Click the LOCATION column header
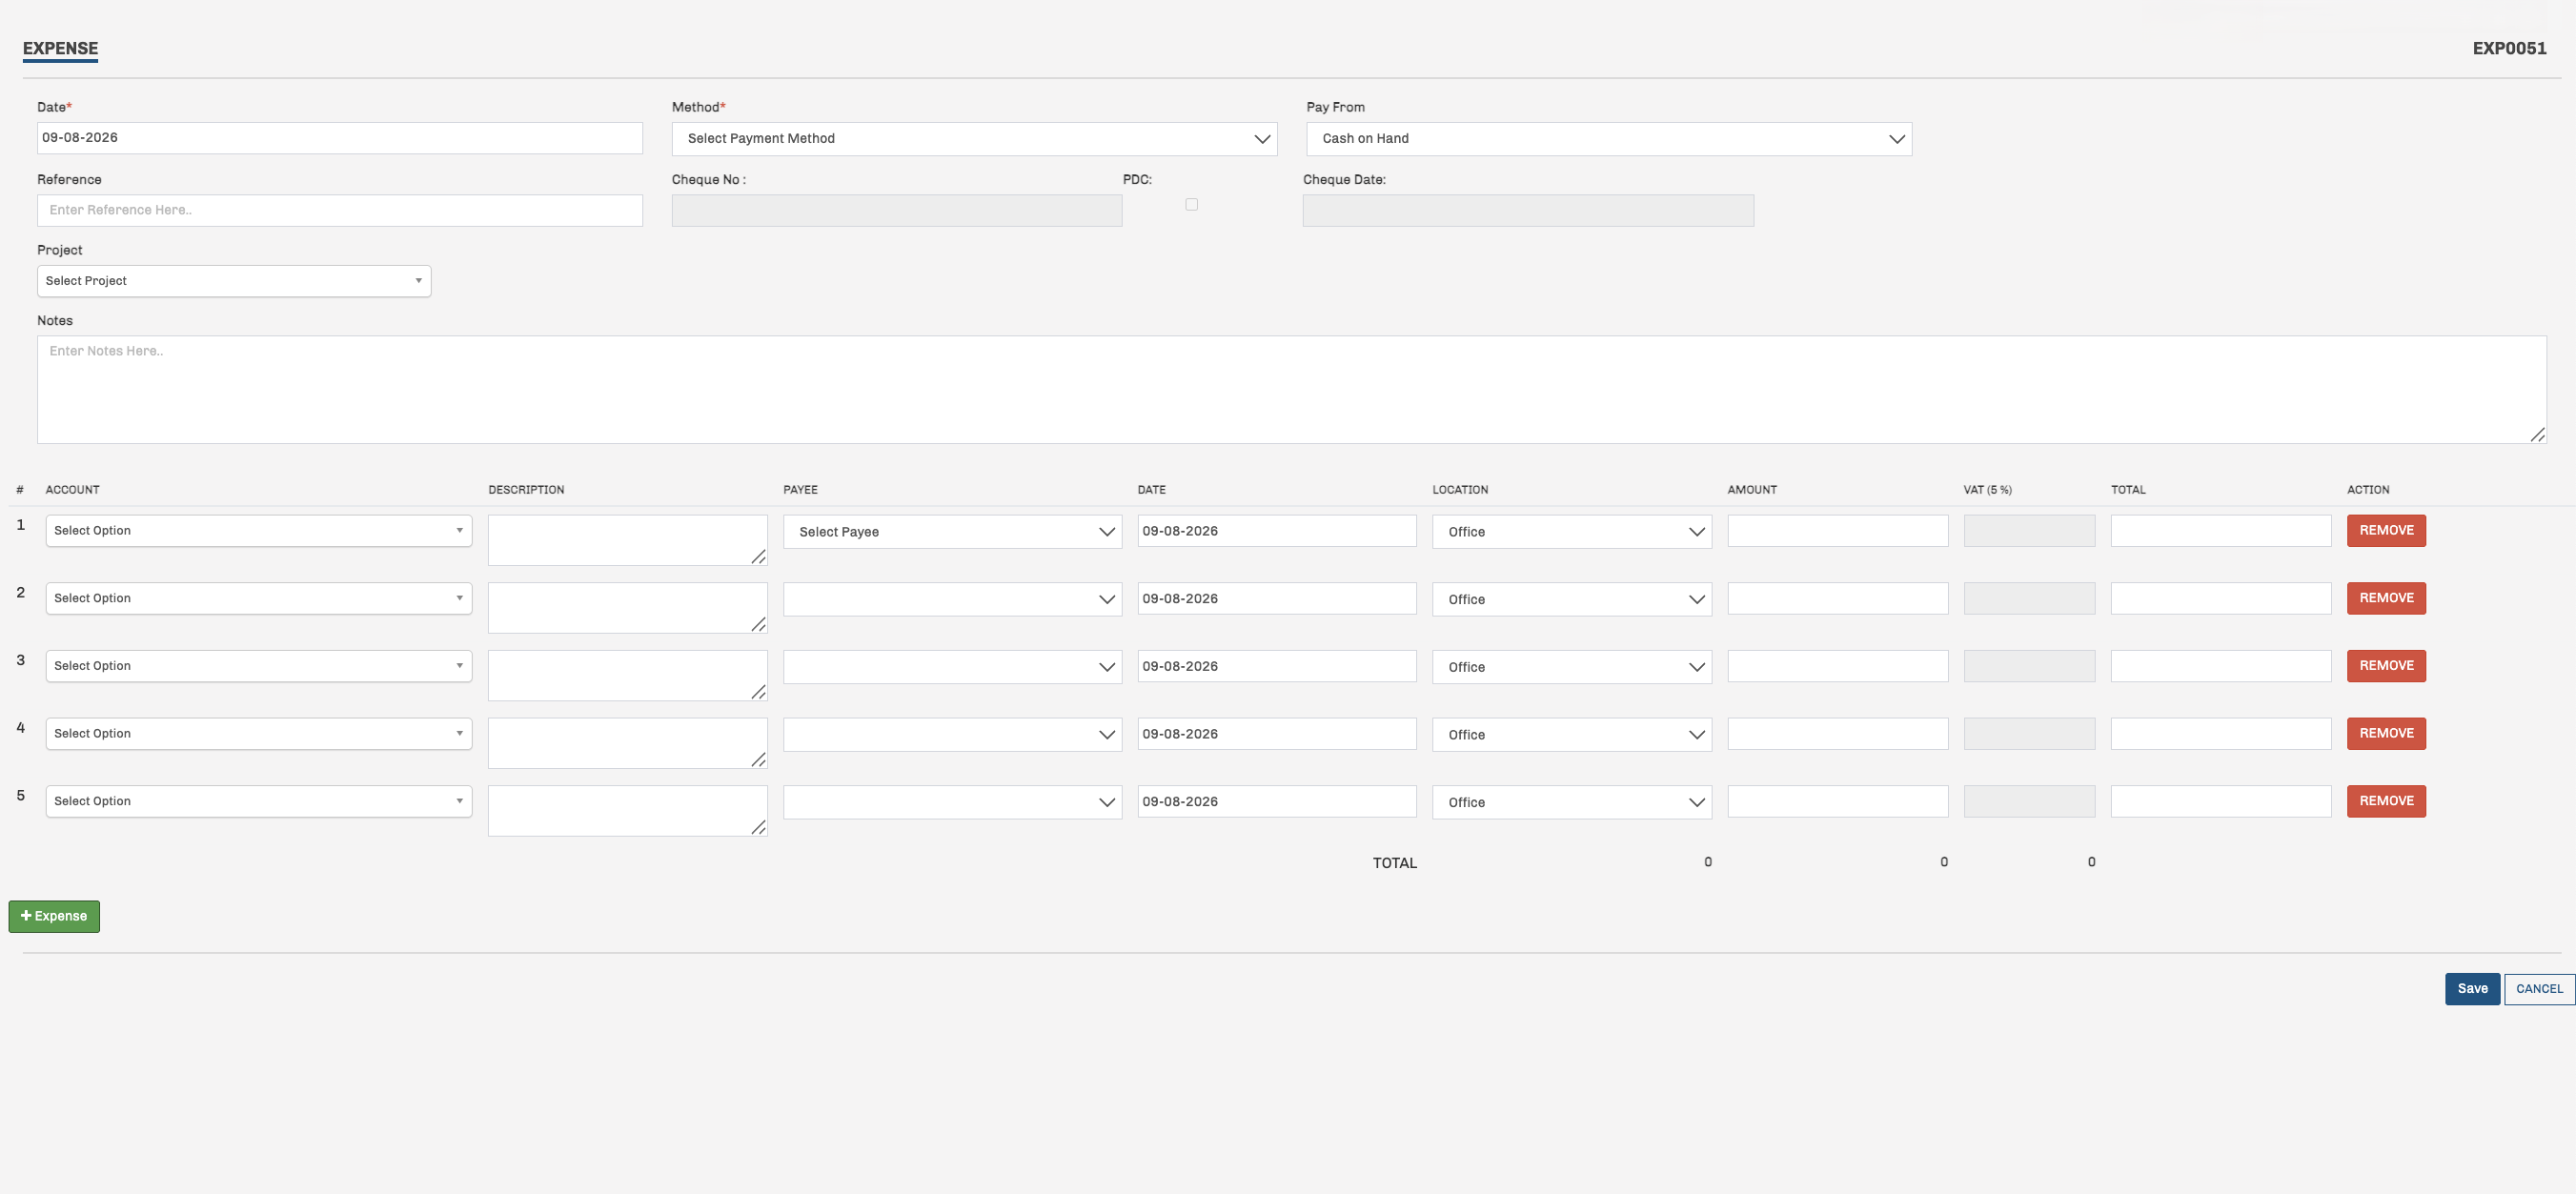Viewport: 2576px width, 1194px height. [x=1459, y=490]
